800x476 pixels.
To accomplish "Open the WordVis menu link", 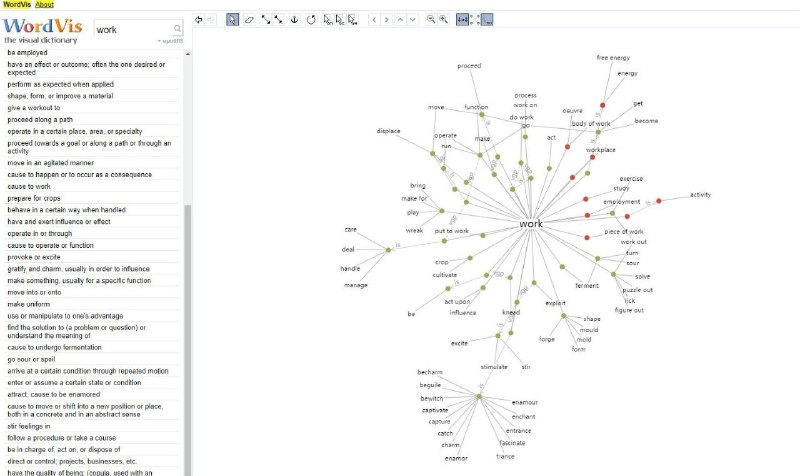I will click(15, 4).
